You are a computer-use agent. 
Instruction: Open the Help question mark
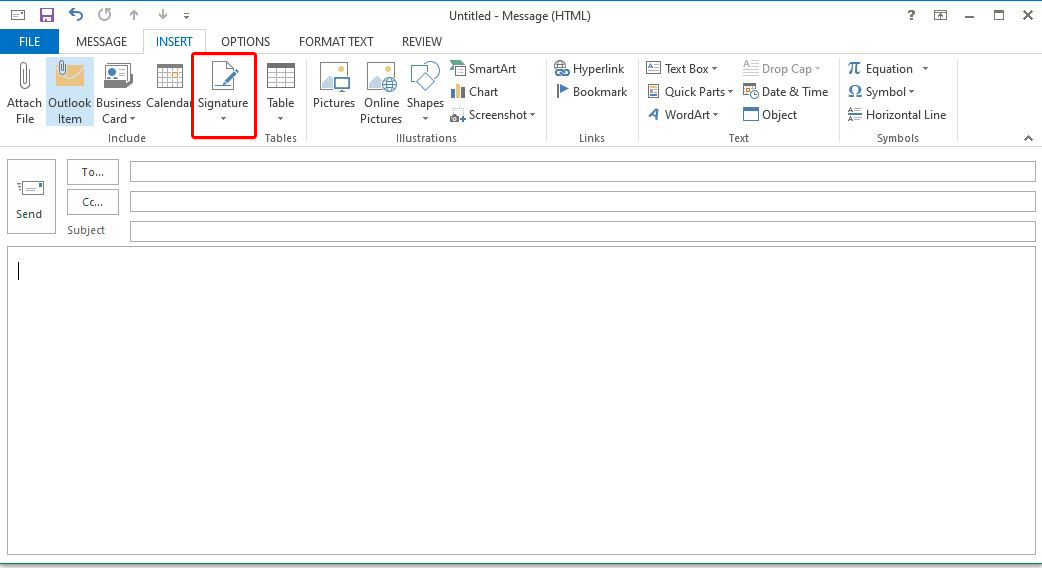tap(911, 15)
